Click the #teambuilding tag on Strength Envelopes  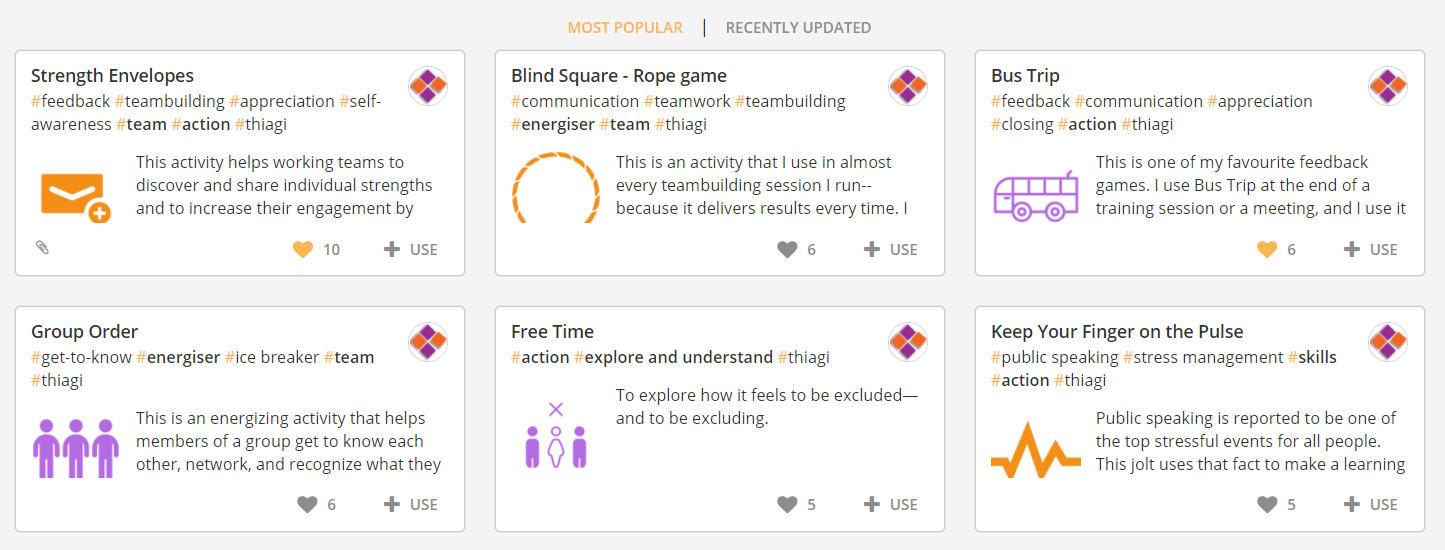point(169,101)
